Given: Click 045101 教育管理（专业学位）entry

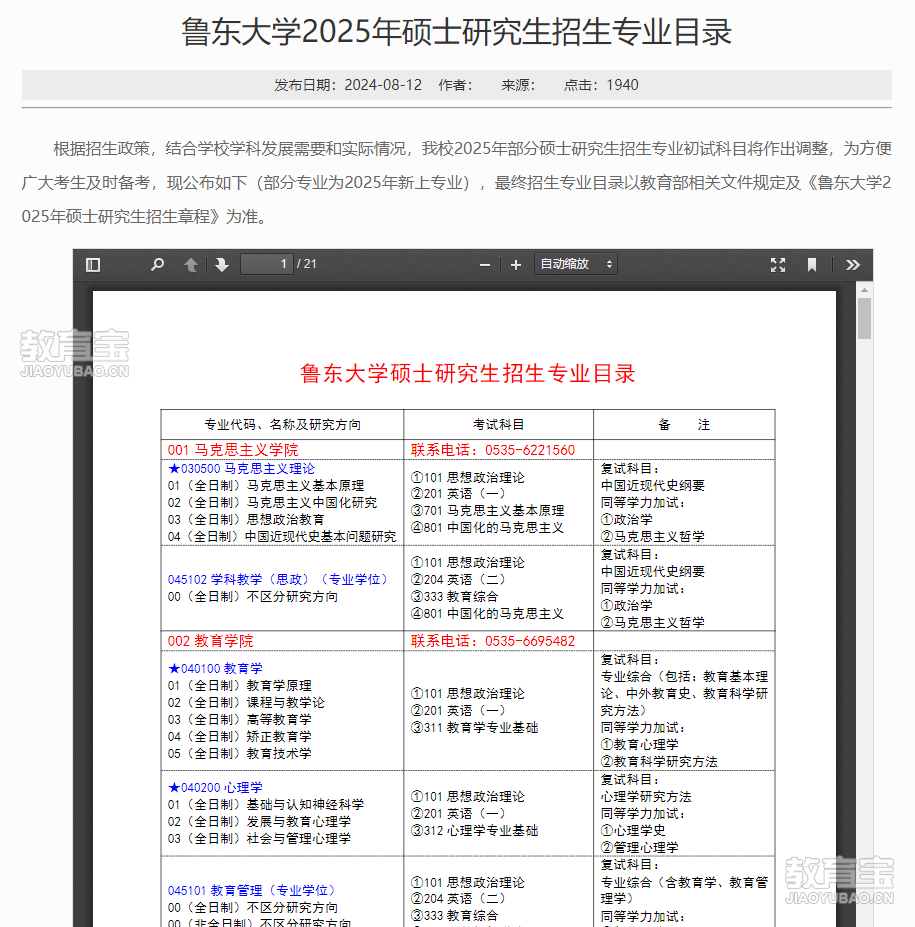Looking at the screenshot, I should coord(252,890).
